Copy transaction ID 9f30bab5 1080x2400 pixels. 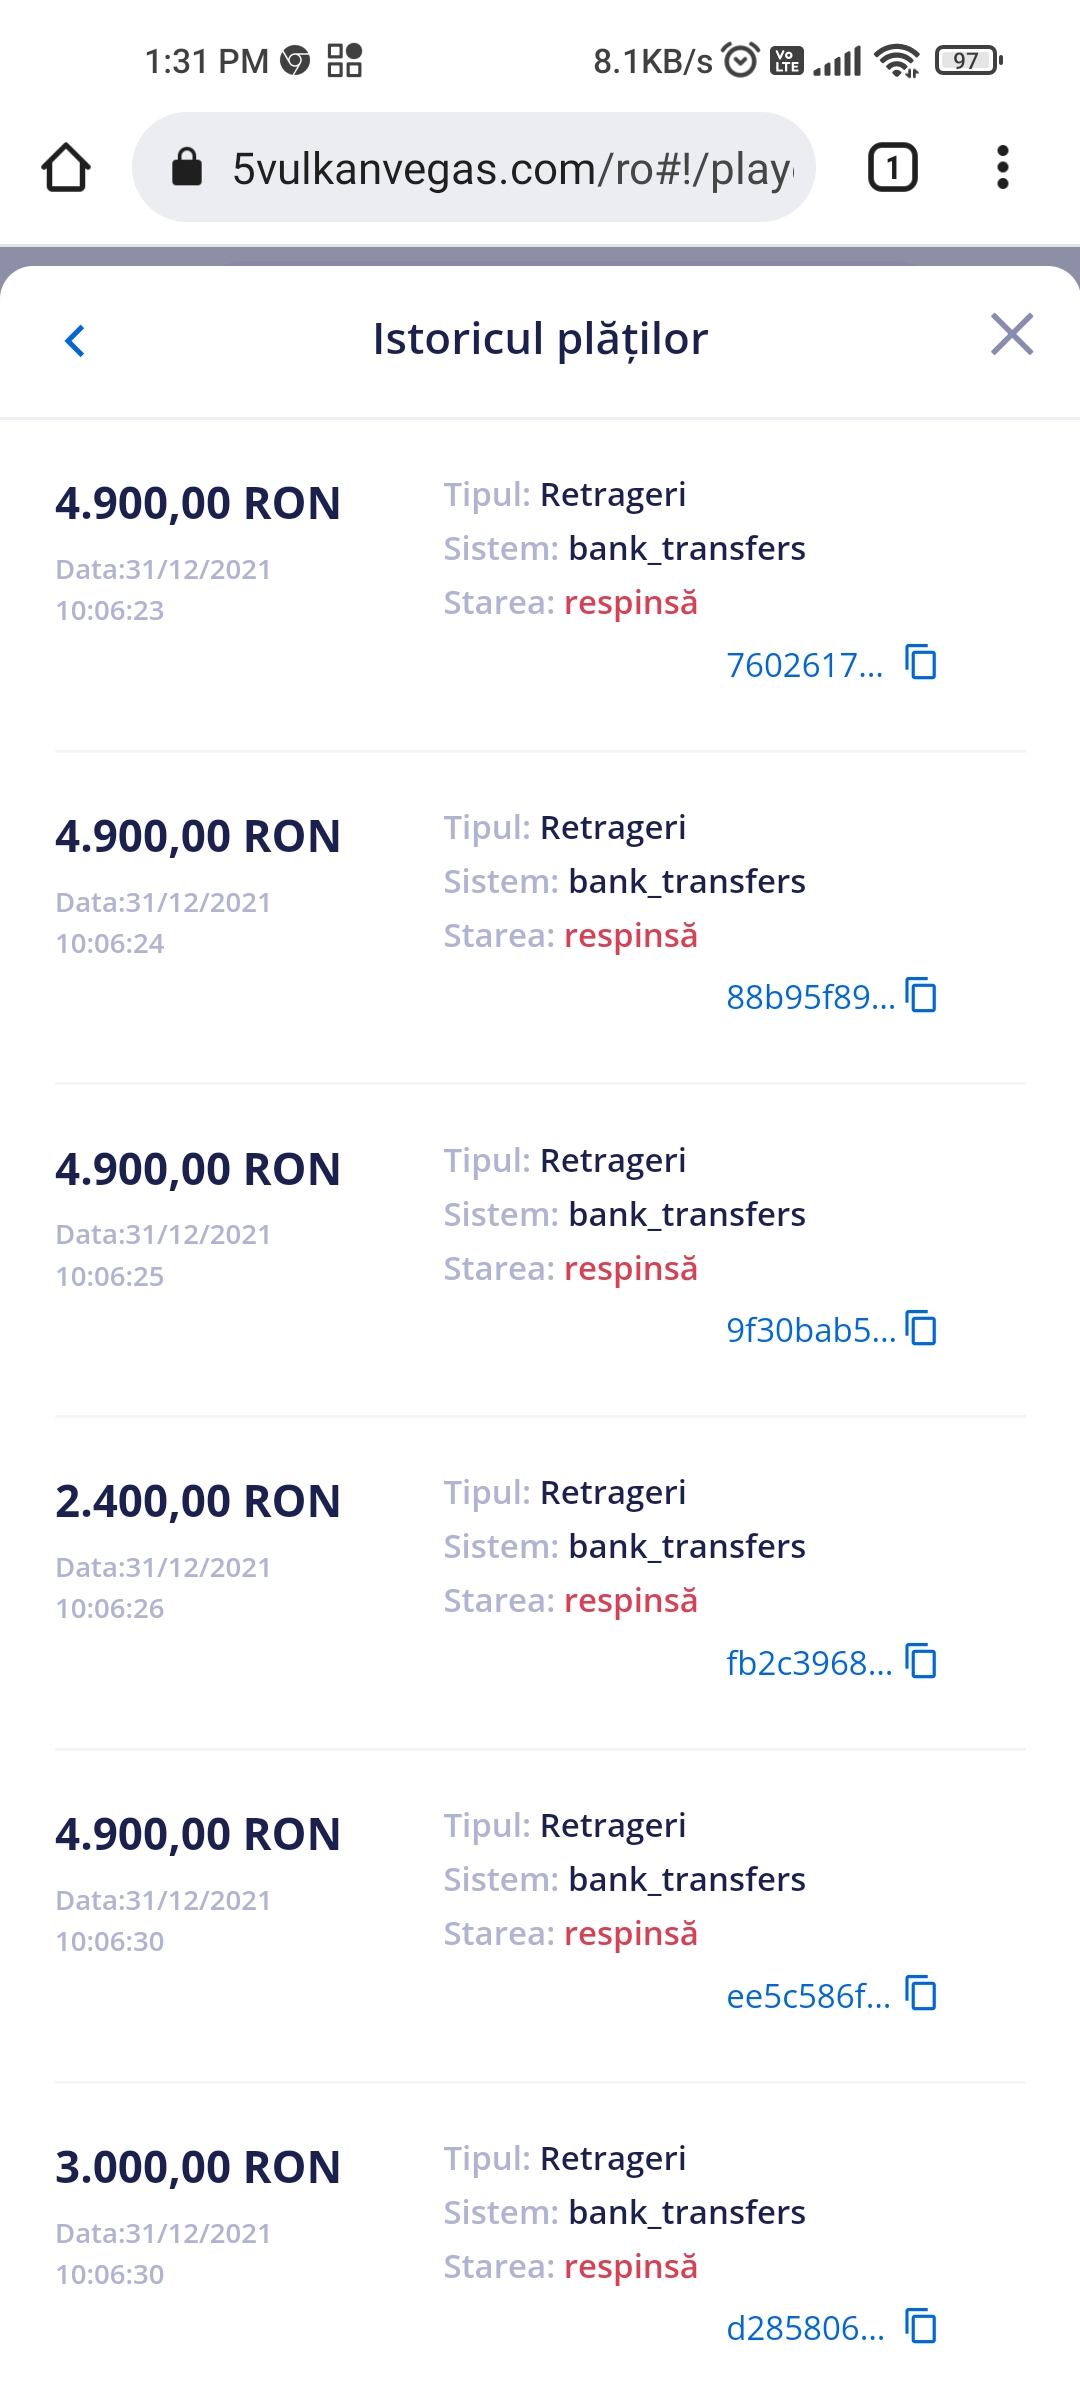pyautogui.click(x=921, y=1328)
